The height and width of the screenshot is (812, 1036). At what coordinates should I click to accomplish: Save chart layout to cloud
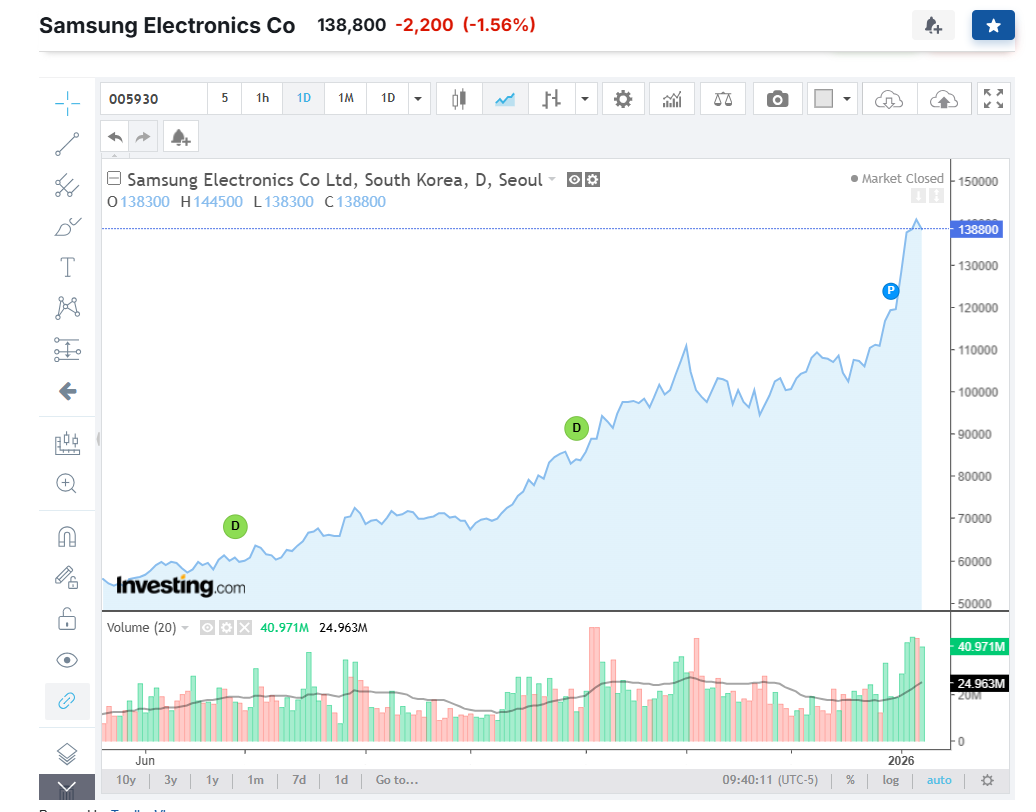point(944,99)
